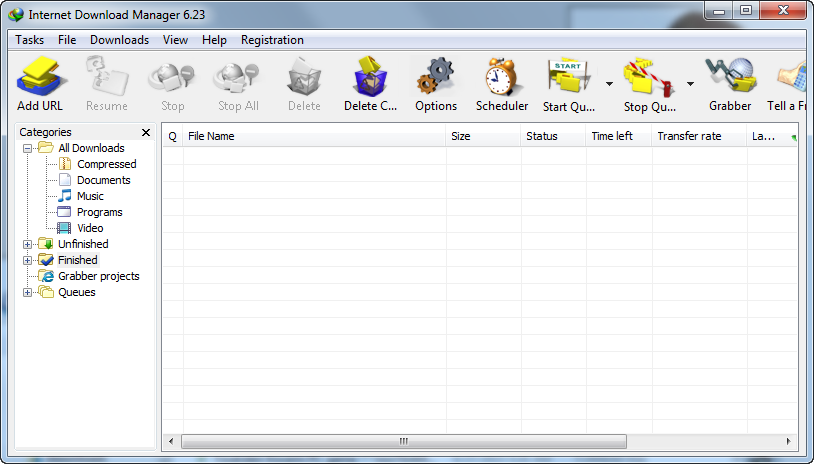Click the IDM title bar app icon

coord(16,14)
